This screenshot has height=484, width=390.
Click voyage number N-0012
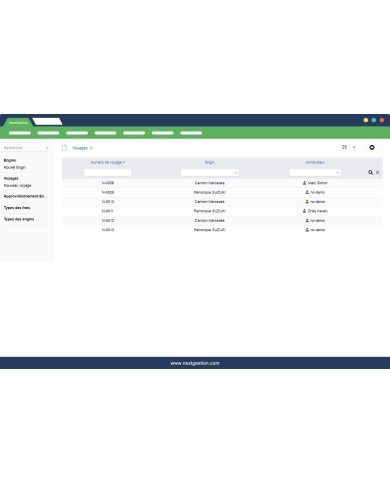[108, 220]
